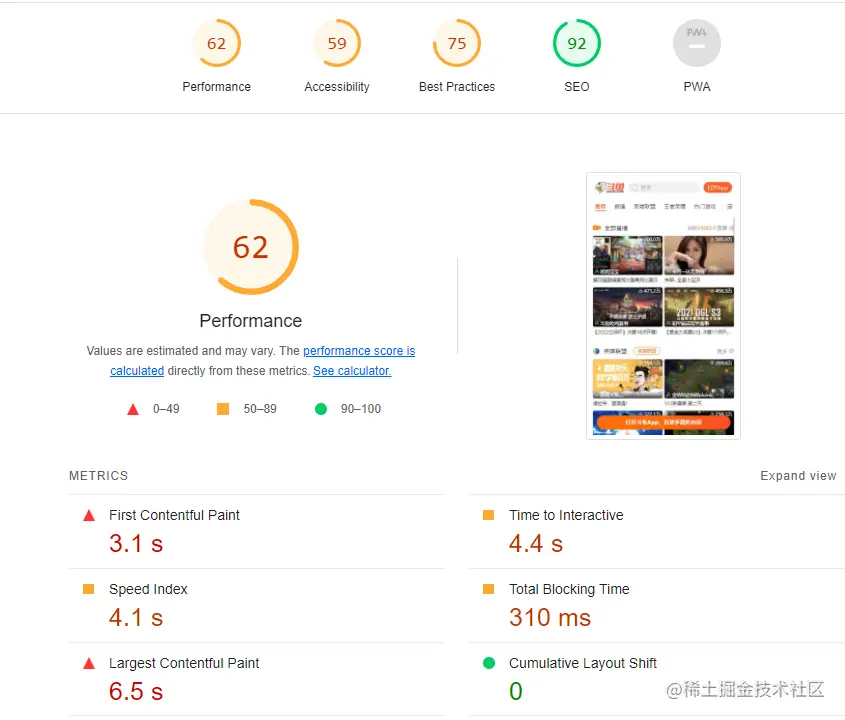Screen dimensions: 845x720
Task: Click the 4.1 s metric value
Action: click(136, 618)
